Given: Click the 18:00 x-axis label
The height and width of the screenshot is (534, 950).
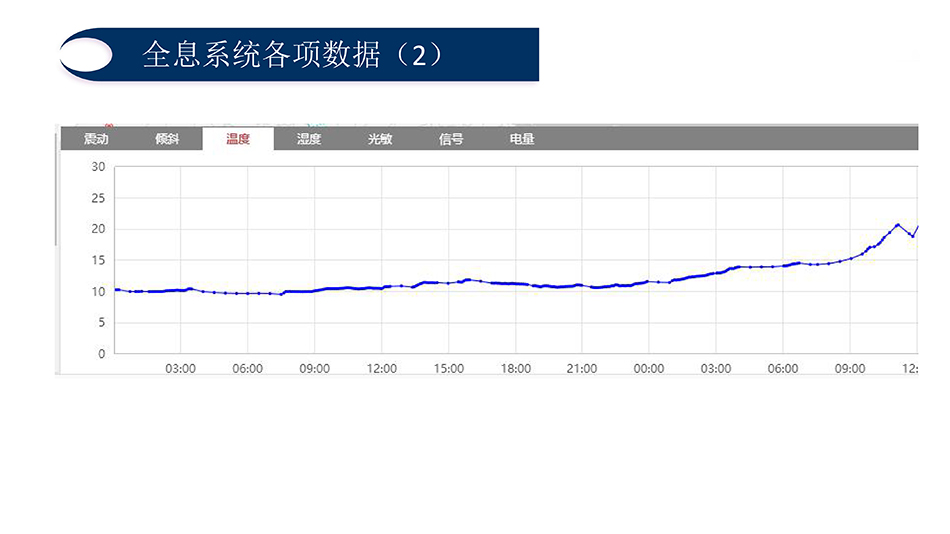Looking at the screenshot, I should [516, 369].
